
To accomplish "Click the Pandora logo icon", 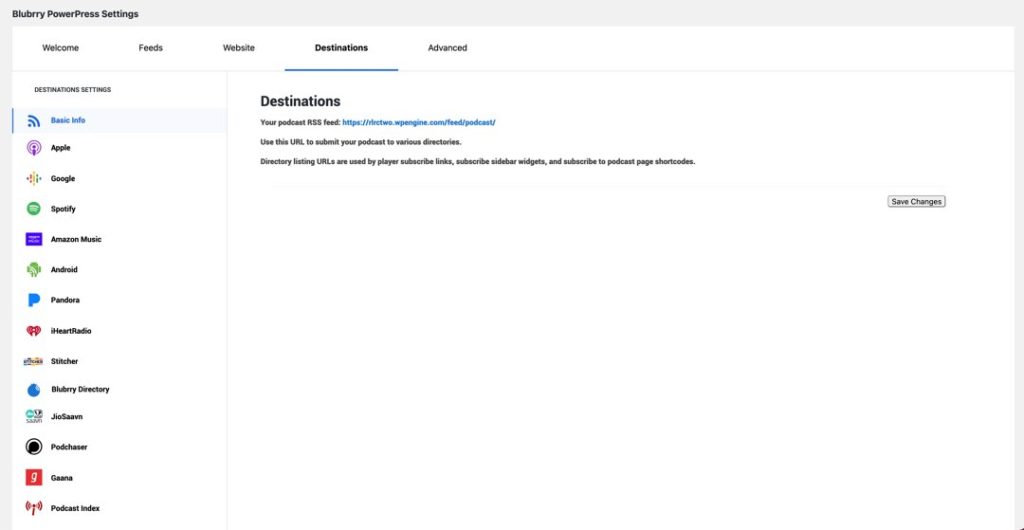I will (x=34, y=300).
